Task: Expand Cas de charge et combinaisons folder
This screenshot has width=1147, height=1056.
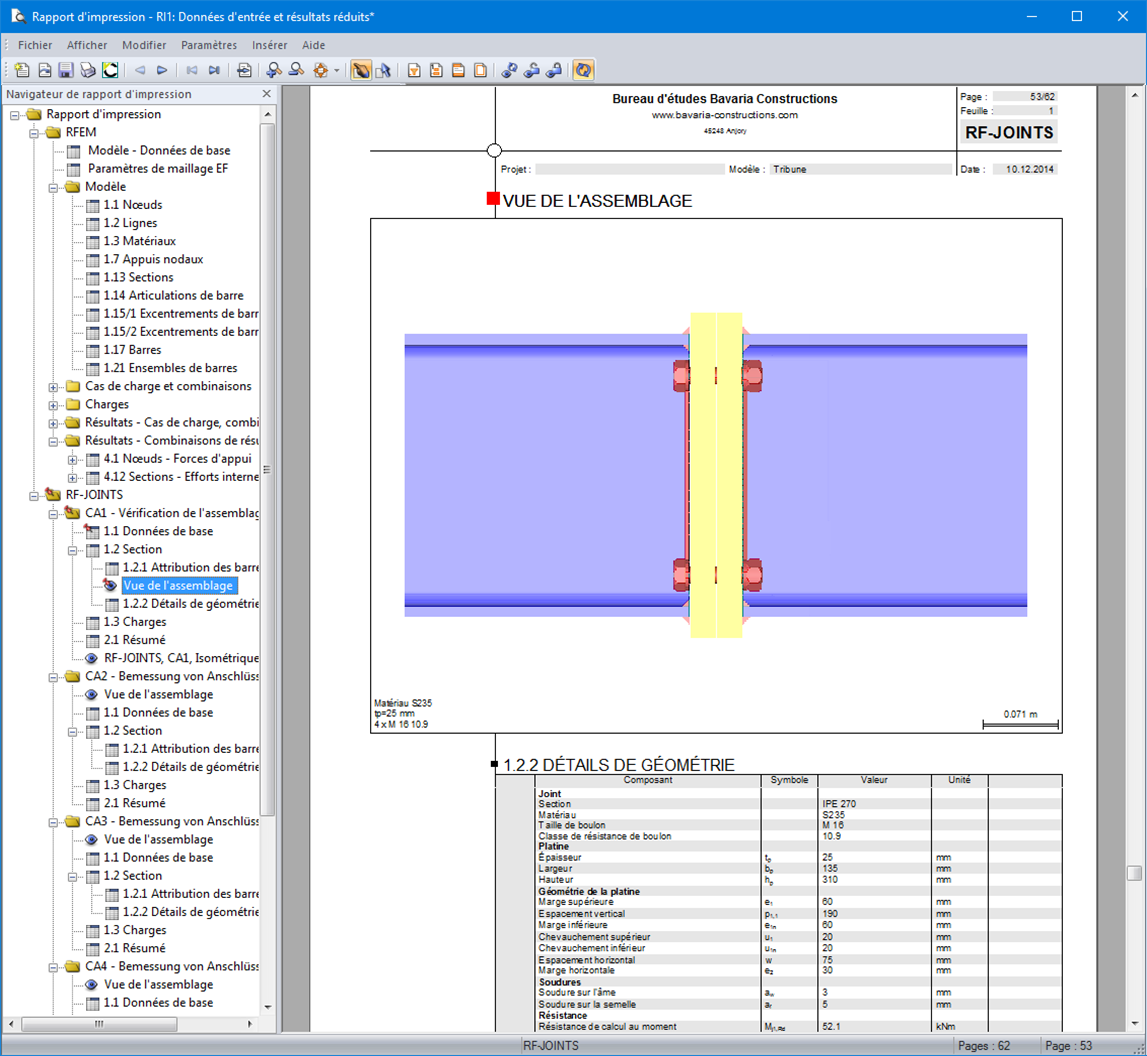Action: (x=53, y=387)
